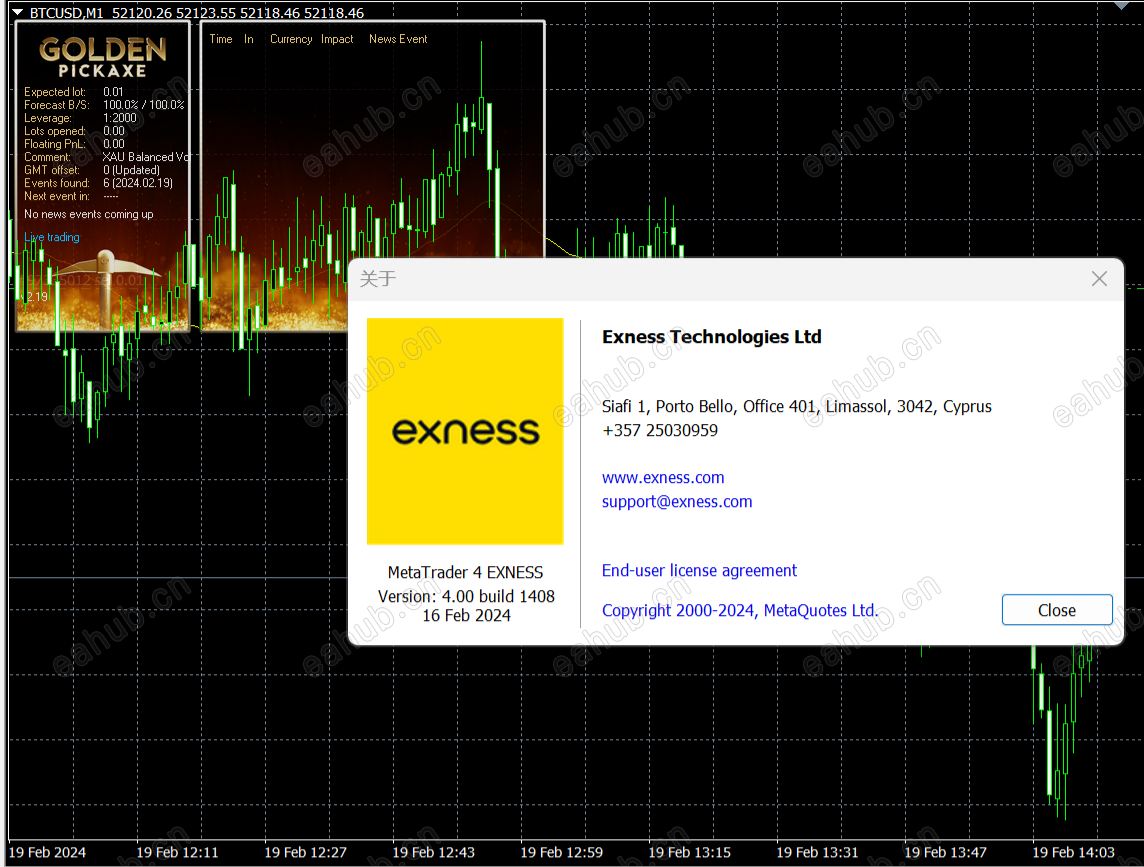Open the support@exness.com email link
1144x867 pixels.
tap(676, 501)
